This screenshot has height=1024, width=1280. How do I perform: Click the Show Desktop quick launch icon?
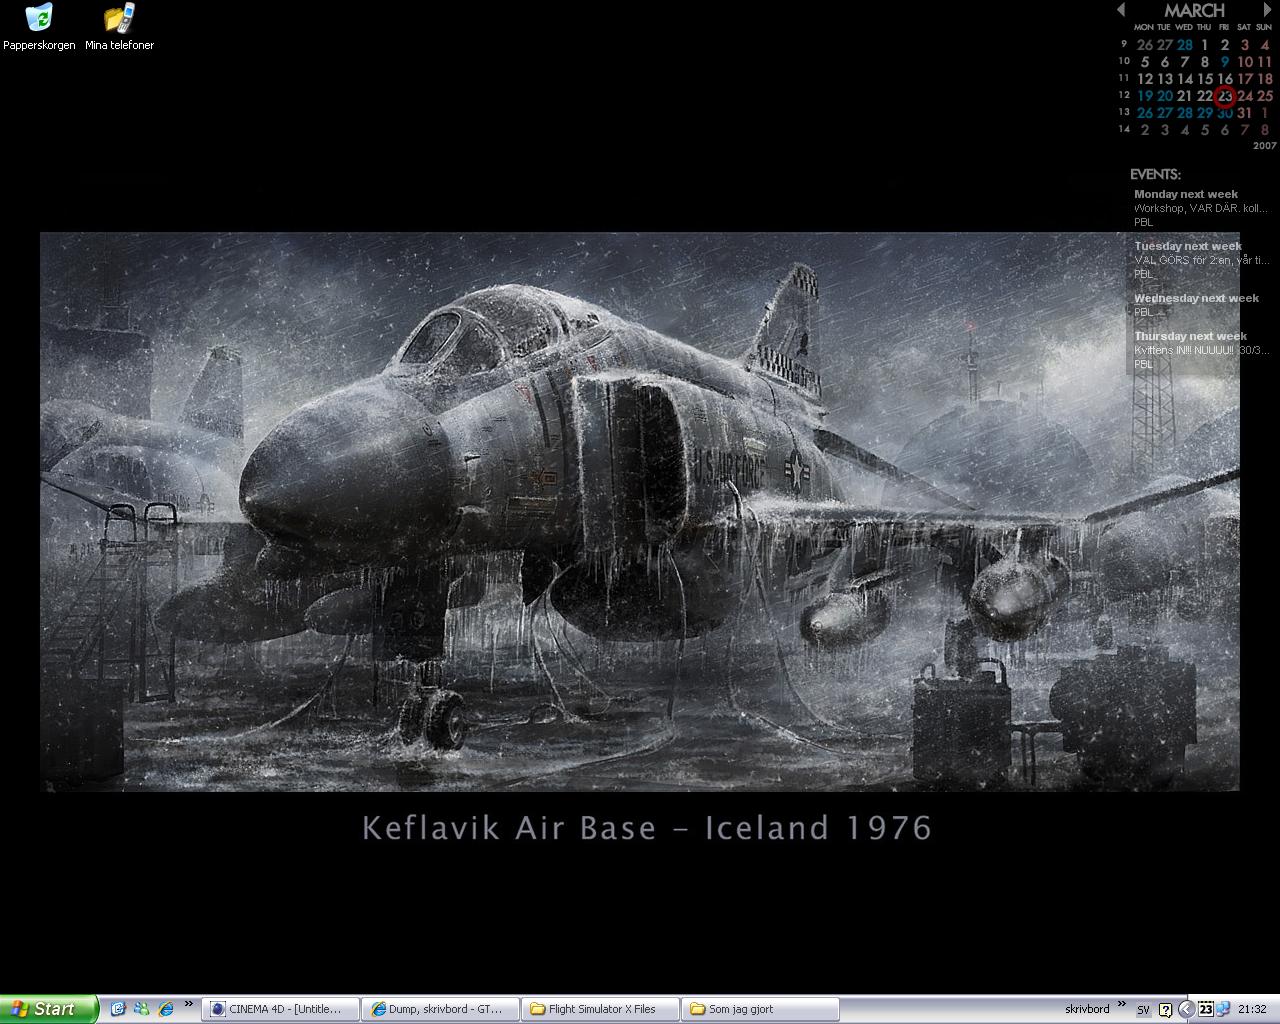pyautogui.click(x=117, y=1009)
